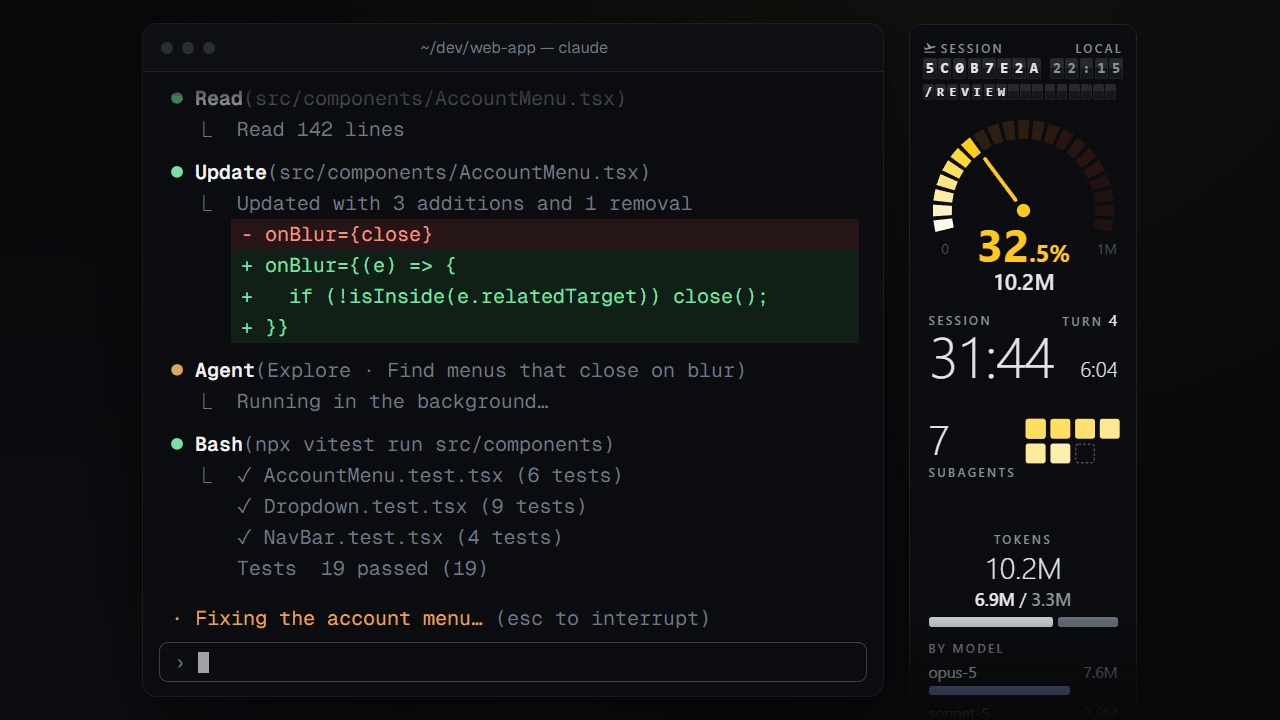Click the Update(src/components/AccountMenu.tsx) line
Image resolution: width=1280 pixels, height=720 pixels.
[x=422, y=172]
